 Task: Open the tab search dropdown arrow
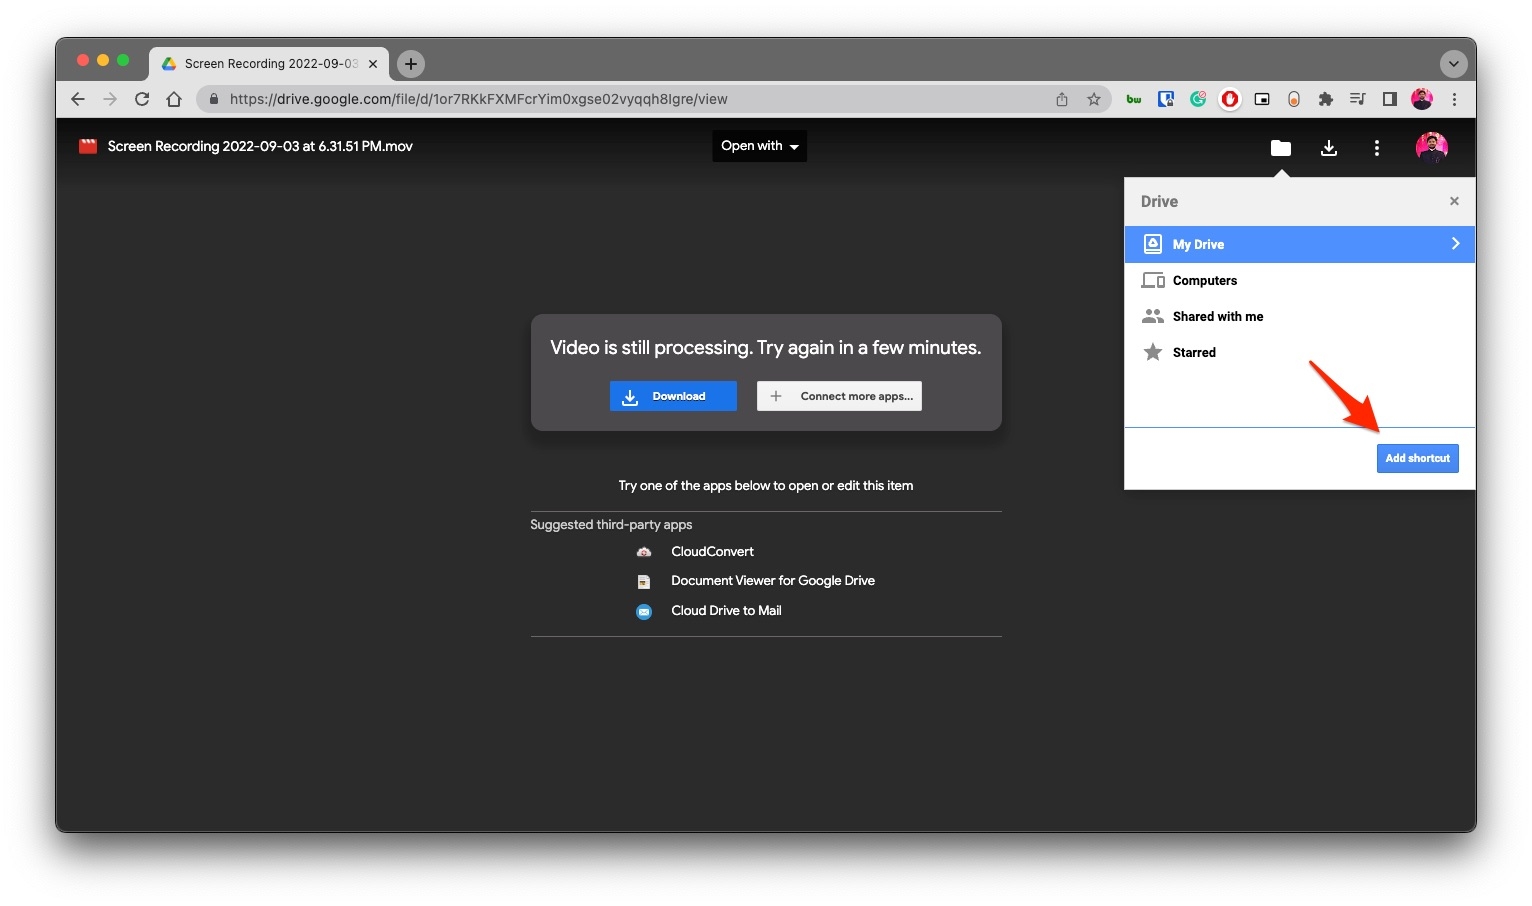point(1453,64)
